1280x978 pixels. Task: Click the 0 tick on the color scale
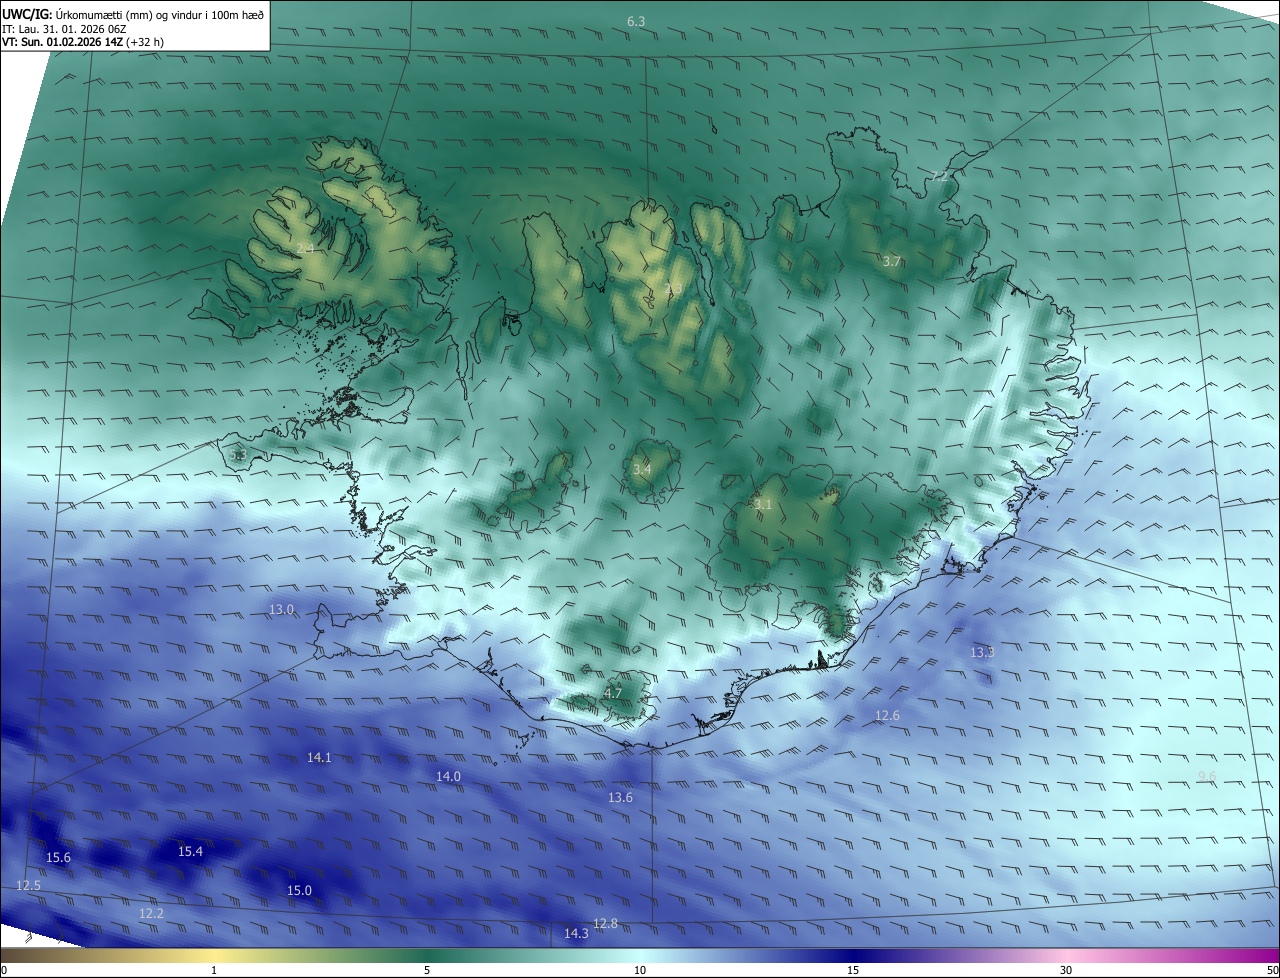[x=4, y=970]
